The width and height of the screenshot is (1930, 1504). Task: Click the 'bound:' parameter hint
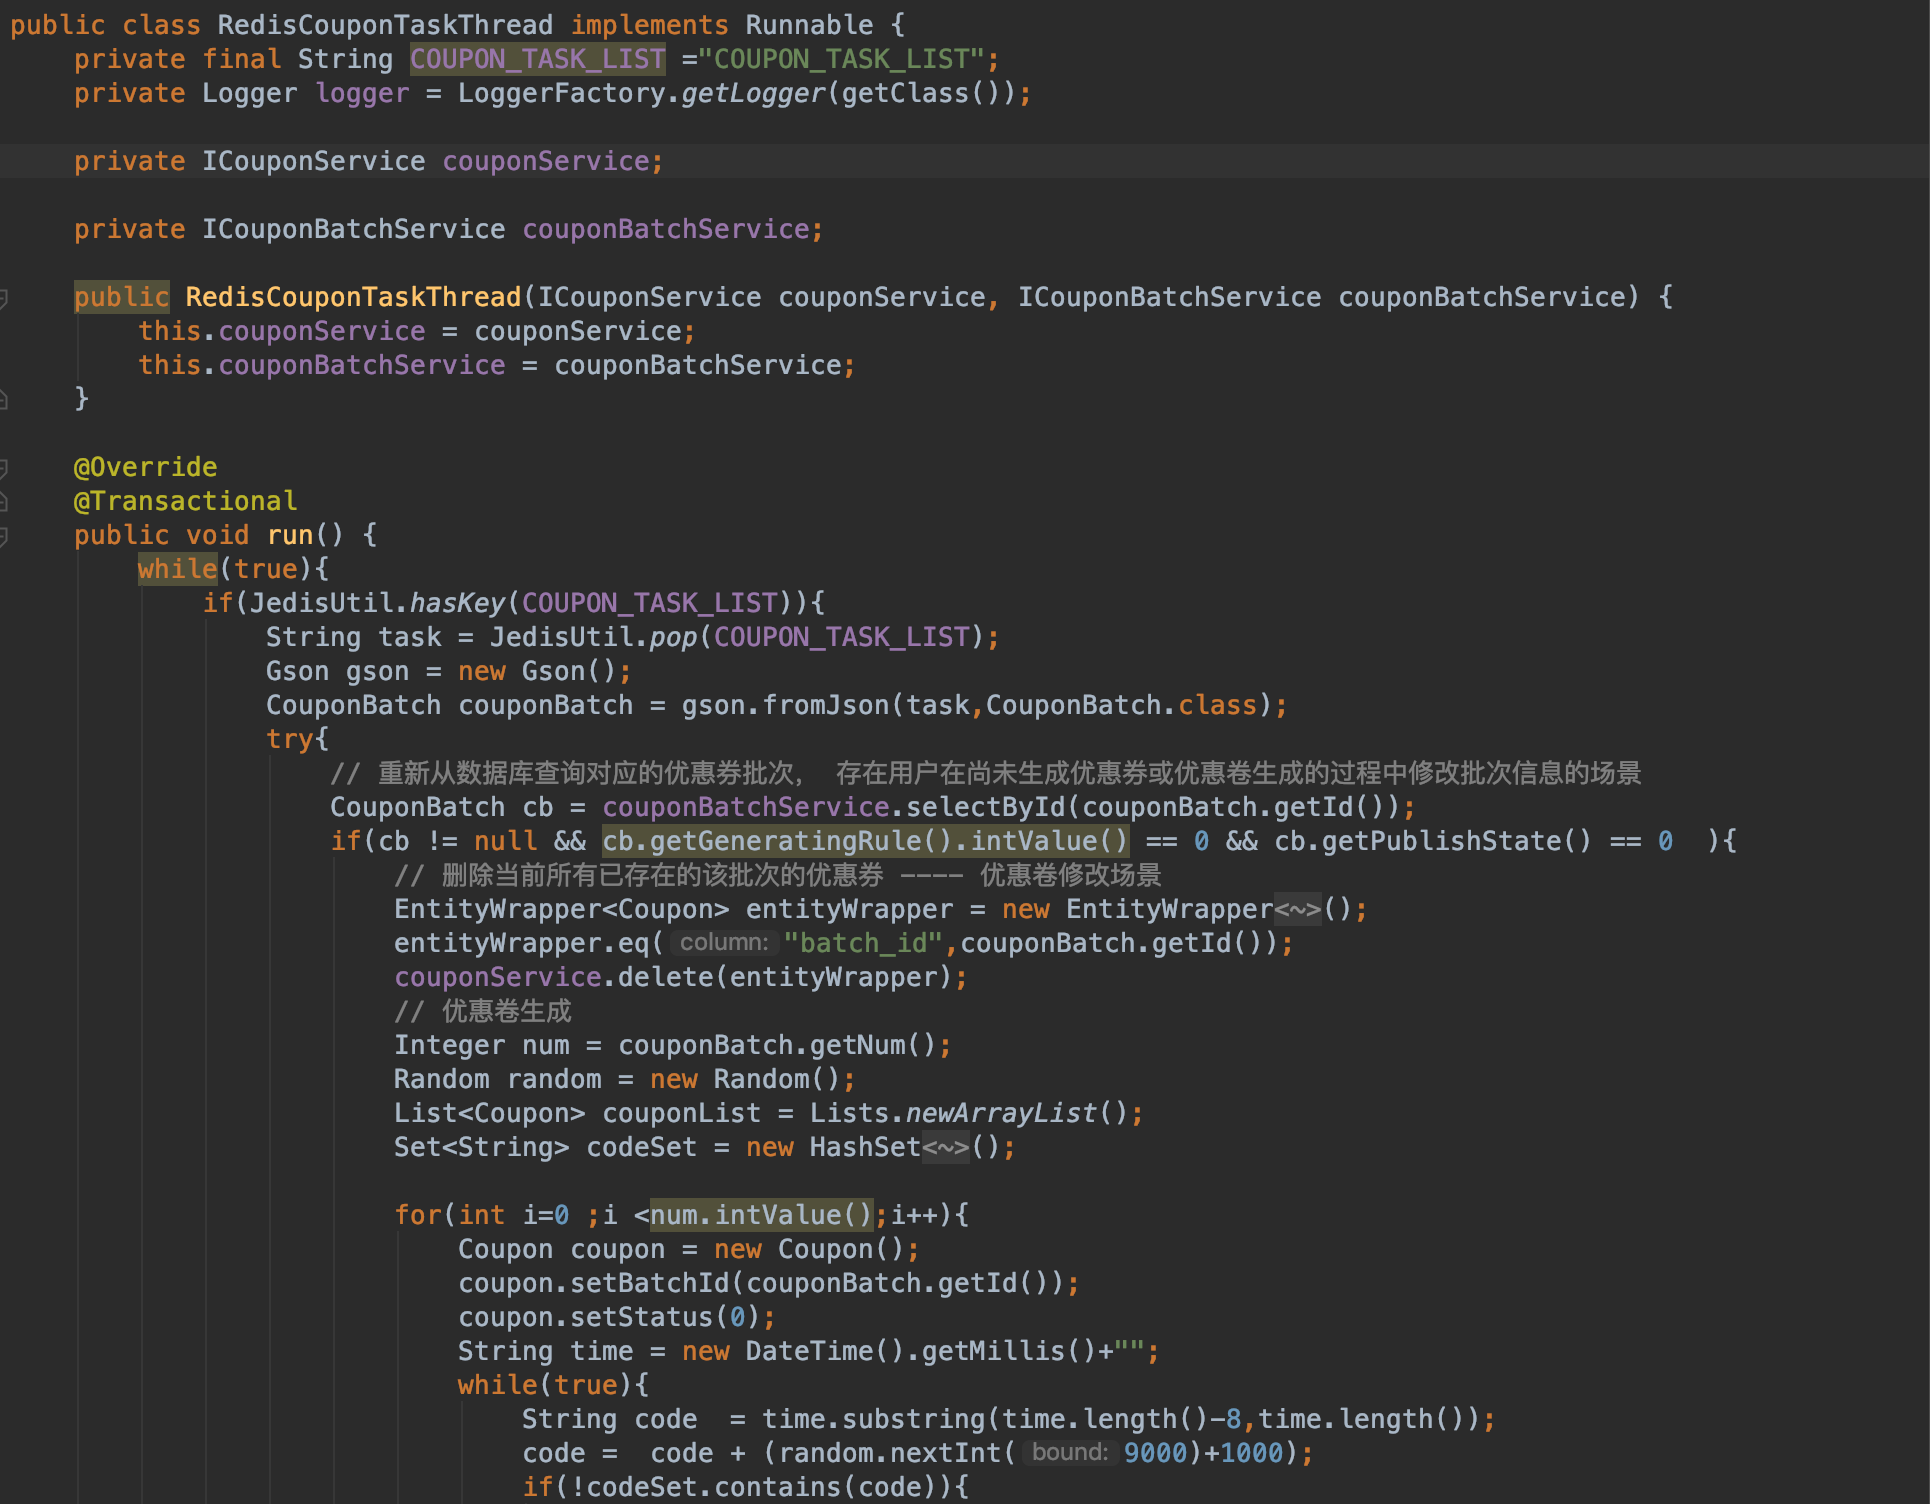1068,1453
